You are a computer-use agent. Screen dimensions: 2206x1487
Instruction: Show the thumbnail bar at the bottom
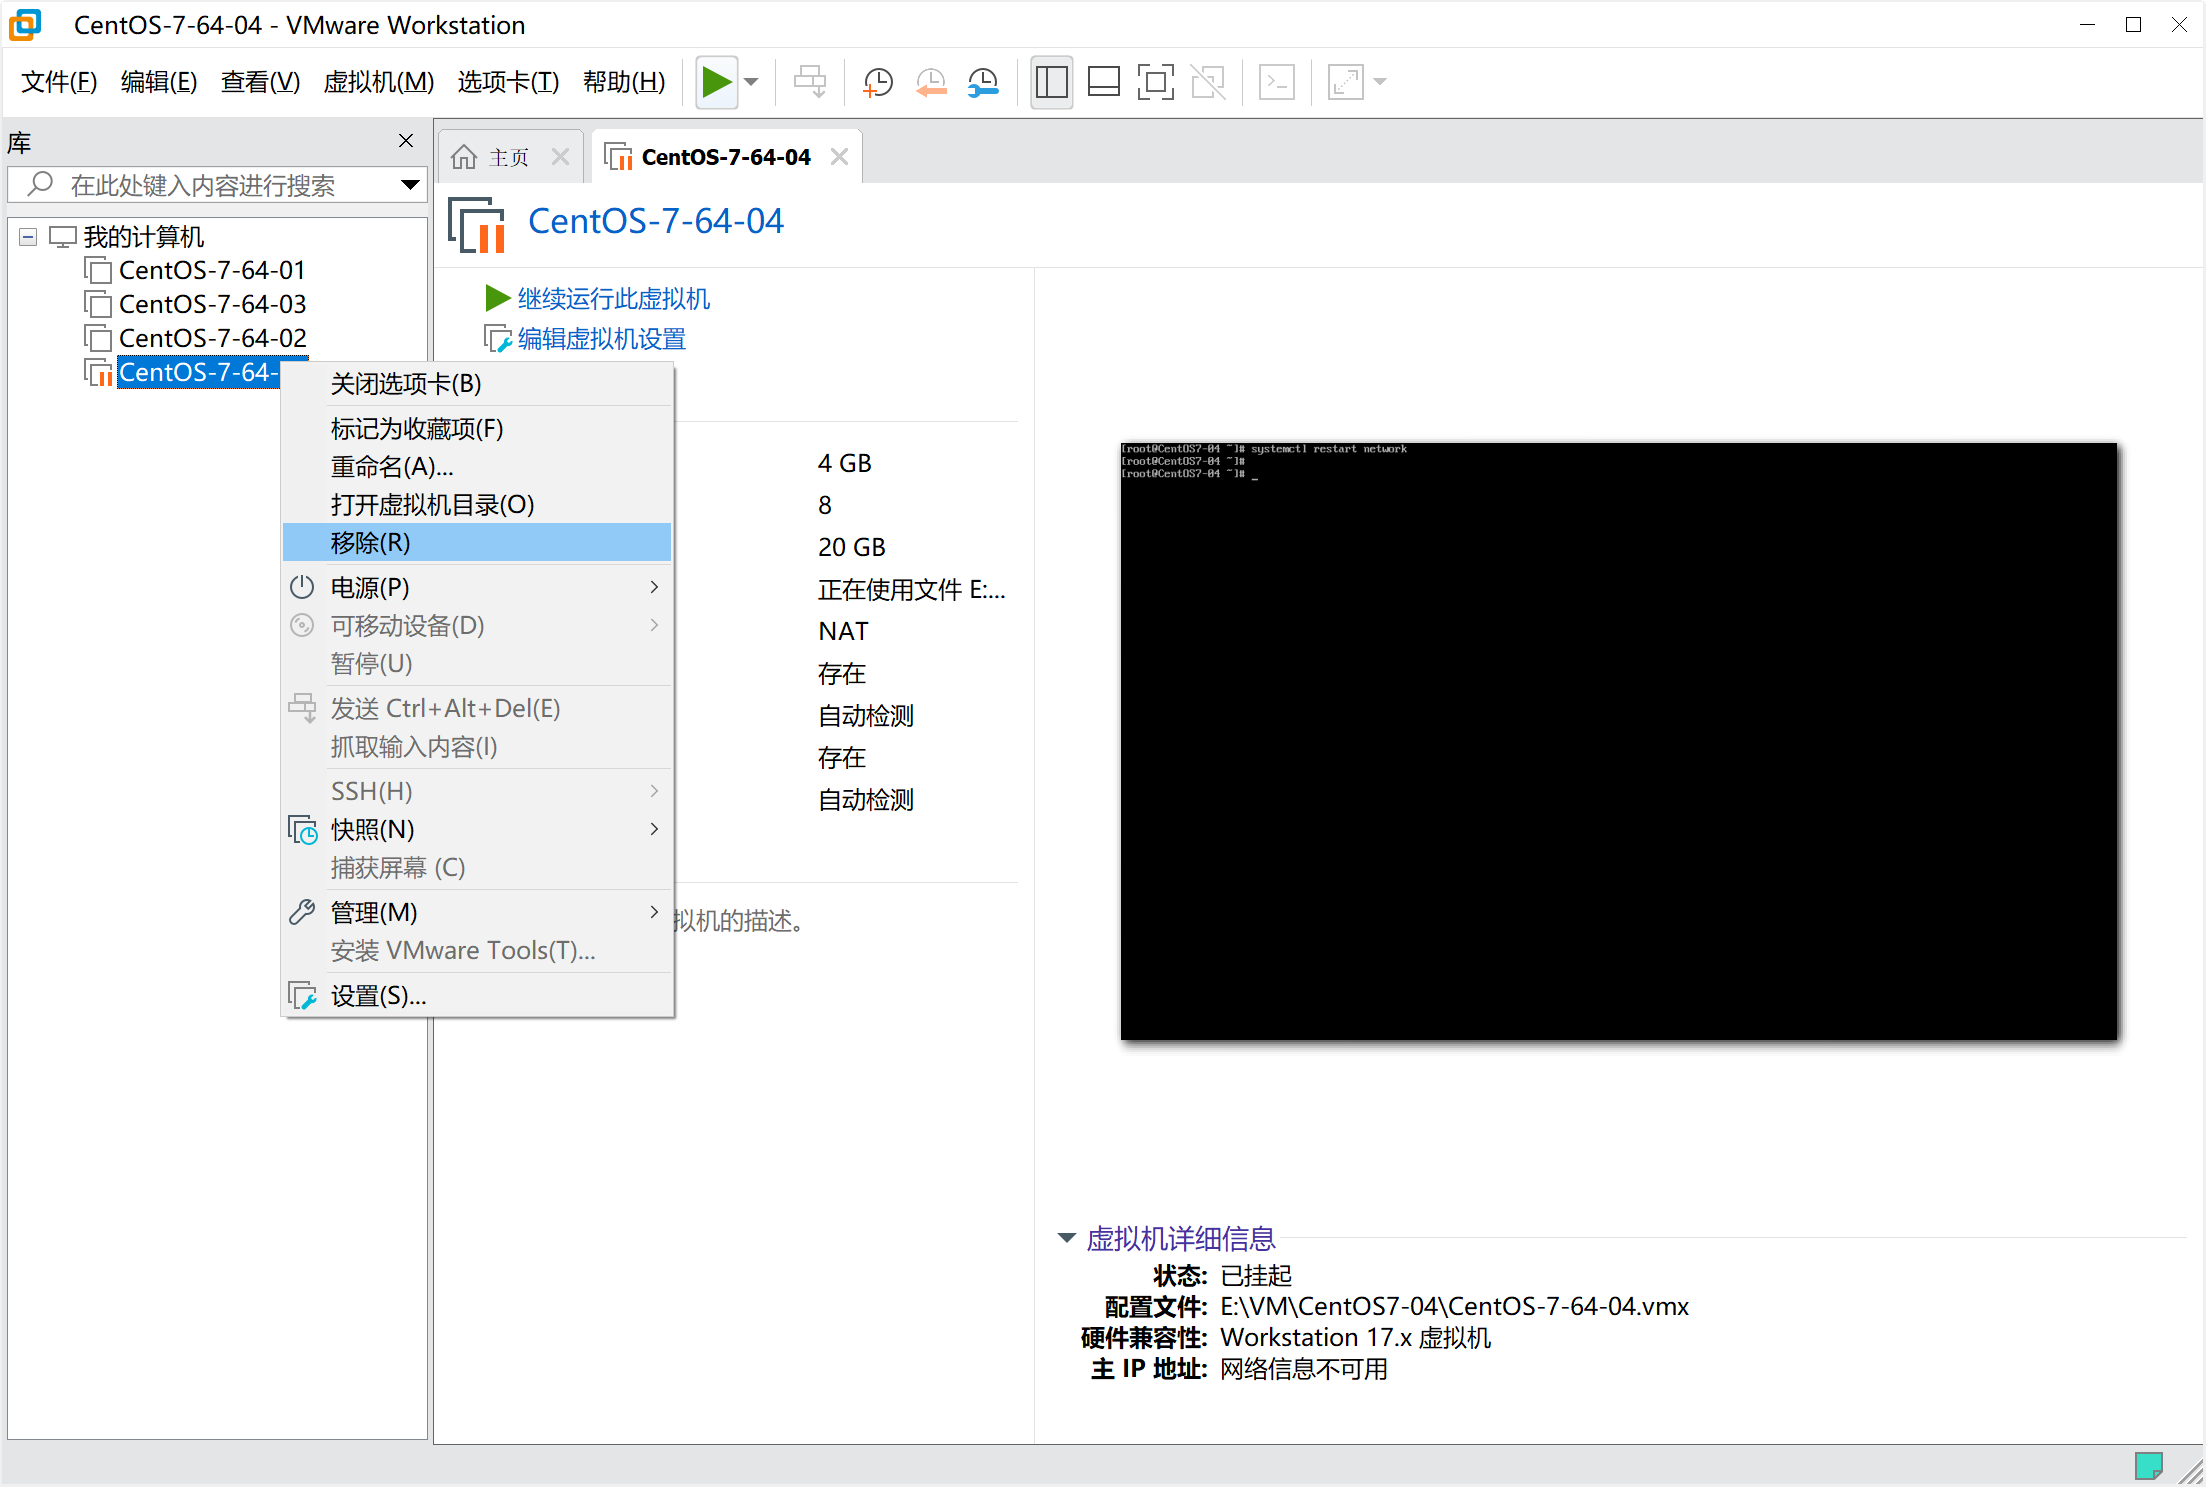pyautogui.click(x=1104, y=82)
